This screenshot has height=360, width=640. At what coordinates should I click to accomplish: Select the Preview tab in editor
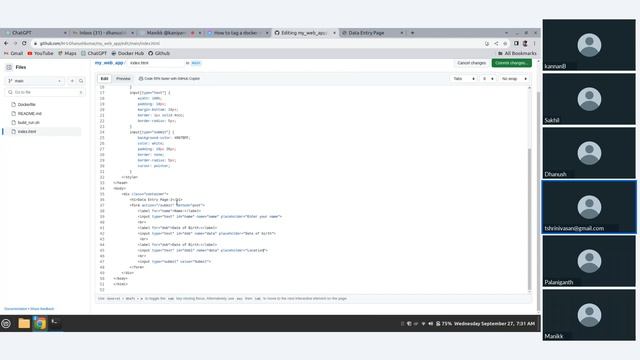(123, 78)
